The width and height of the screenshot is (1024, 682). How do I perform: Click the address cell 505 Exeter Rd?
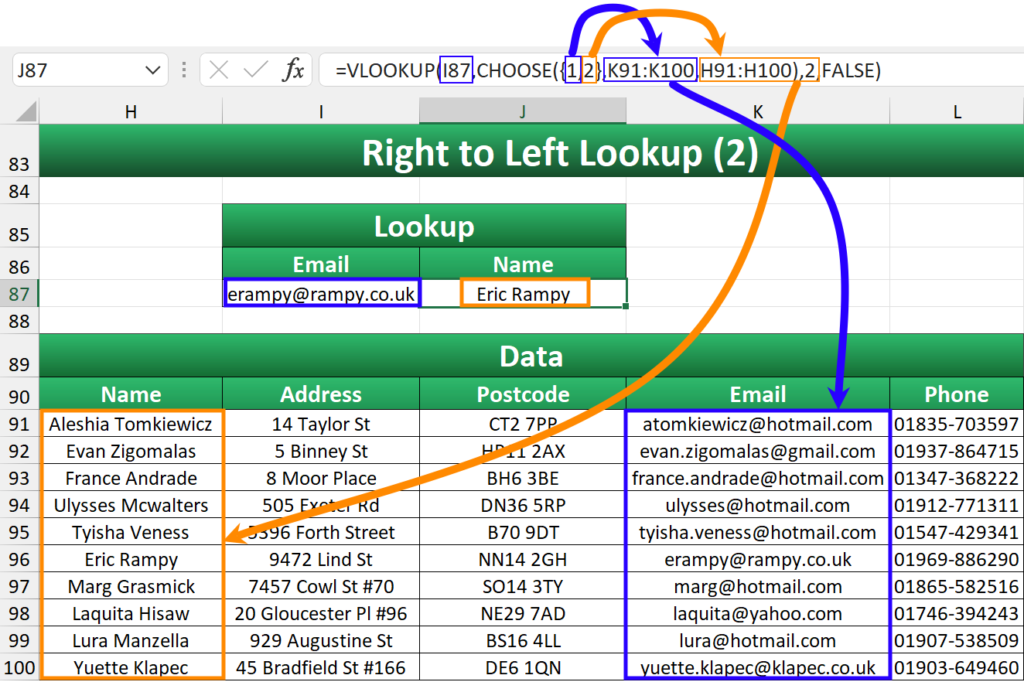[x=321, y=505]
